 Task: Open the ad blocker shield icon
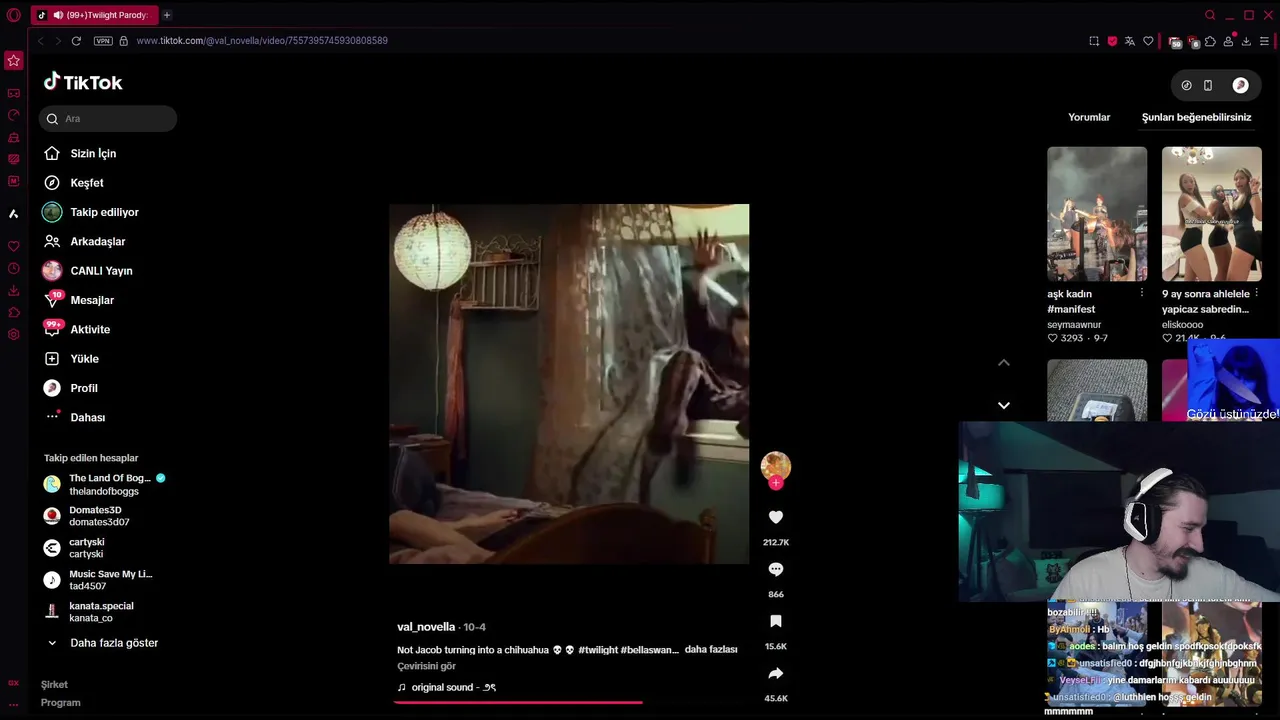point(1112,41)
